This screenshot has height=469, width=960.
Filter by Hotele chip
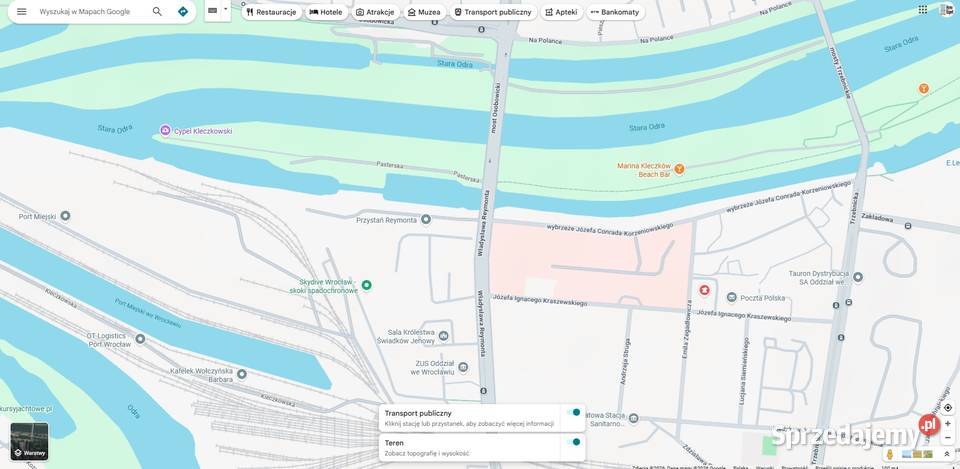pyautogui.click(x=326, y=12)
